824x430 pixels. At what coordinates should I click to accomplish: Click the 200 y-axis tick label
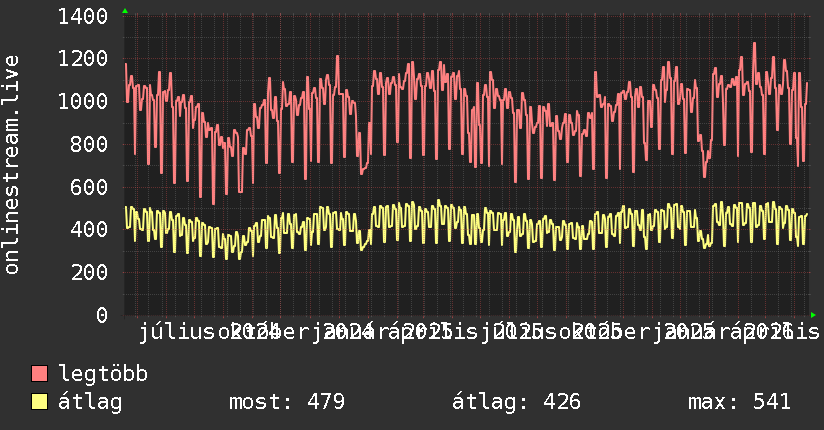pyautogui.click(x=89, y=272)
